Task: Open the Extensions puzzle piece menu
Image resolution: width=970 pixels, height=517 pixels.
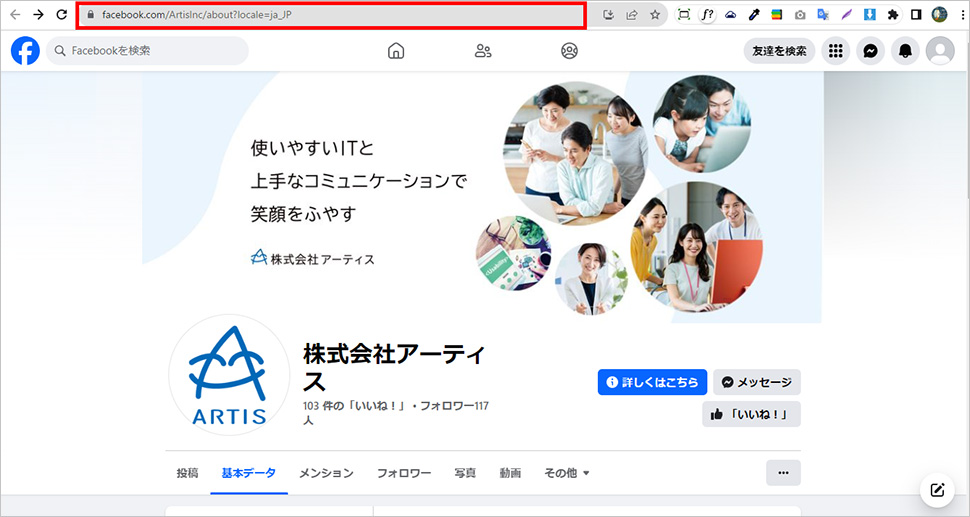Action: 893,15
